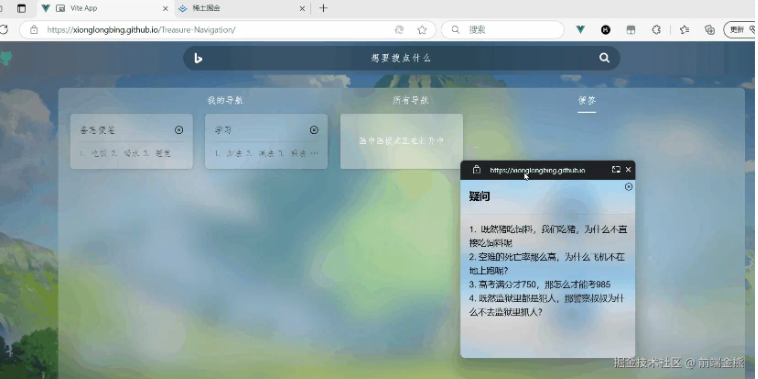758x379 pixels.
Task: Close the Vite App browser tab
Action: click(x=165, y=9)
